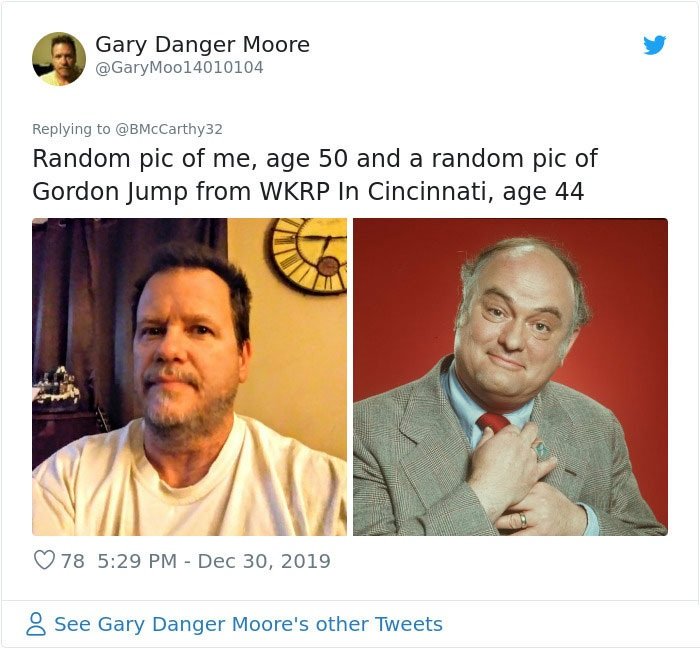Click the Twitter bird logo
Image resolution: width=700 pixels, height=649 pixels.
click(x=654, y=45)
